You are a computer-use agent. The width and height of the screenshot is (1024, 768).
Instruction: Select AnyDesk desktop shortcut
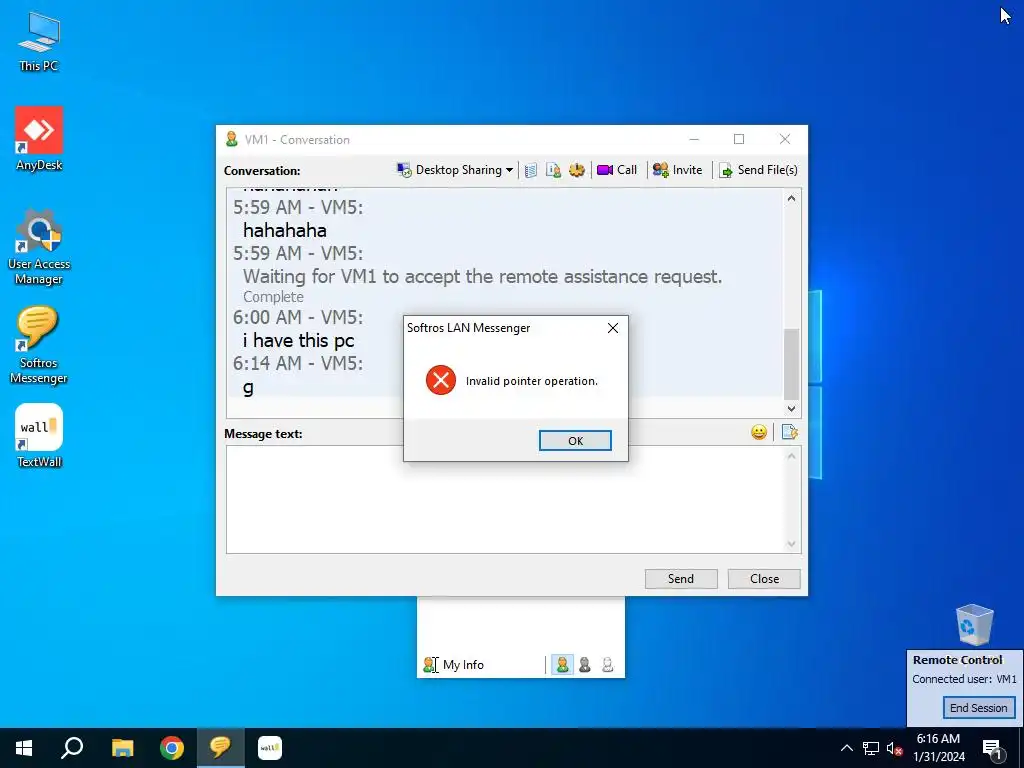click(x=39, y=139)
